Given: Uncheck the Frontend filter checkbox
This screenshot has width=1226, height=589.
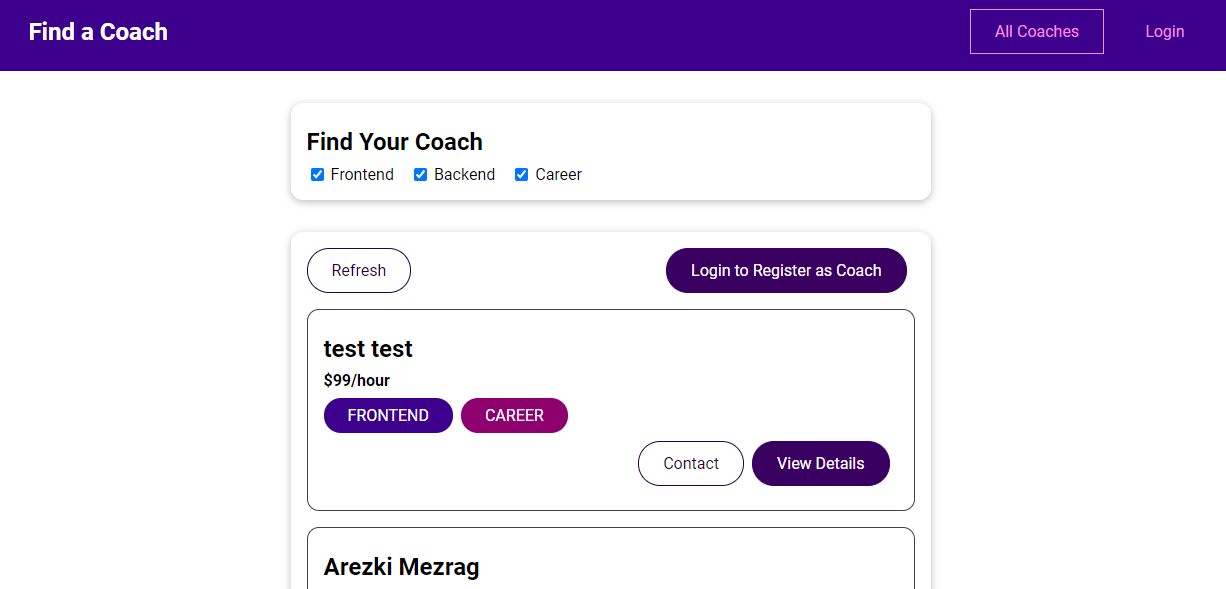Looking at the screenshot, I should point(318,175).
